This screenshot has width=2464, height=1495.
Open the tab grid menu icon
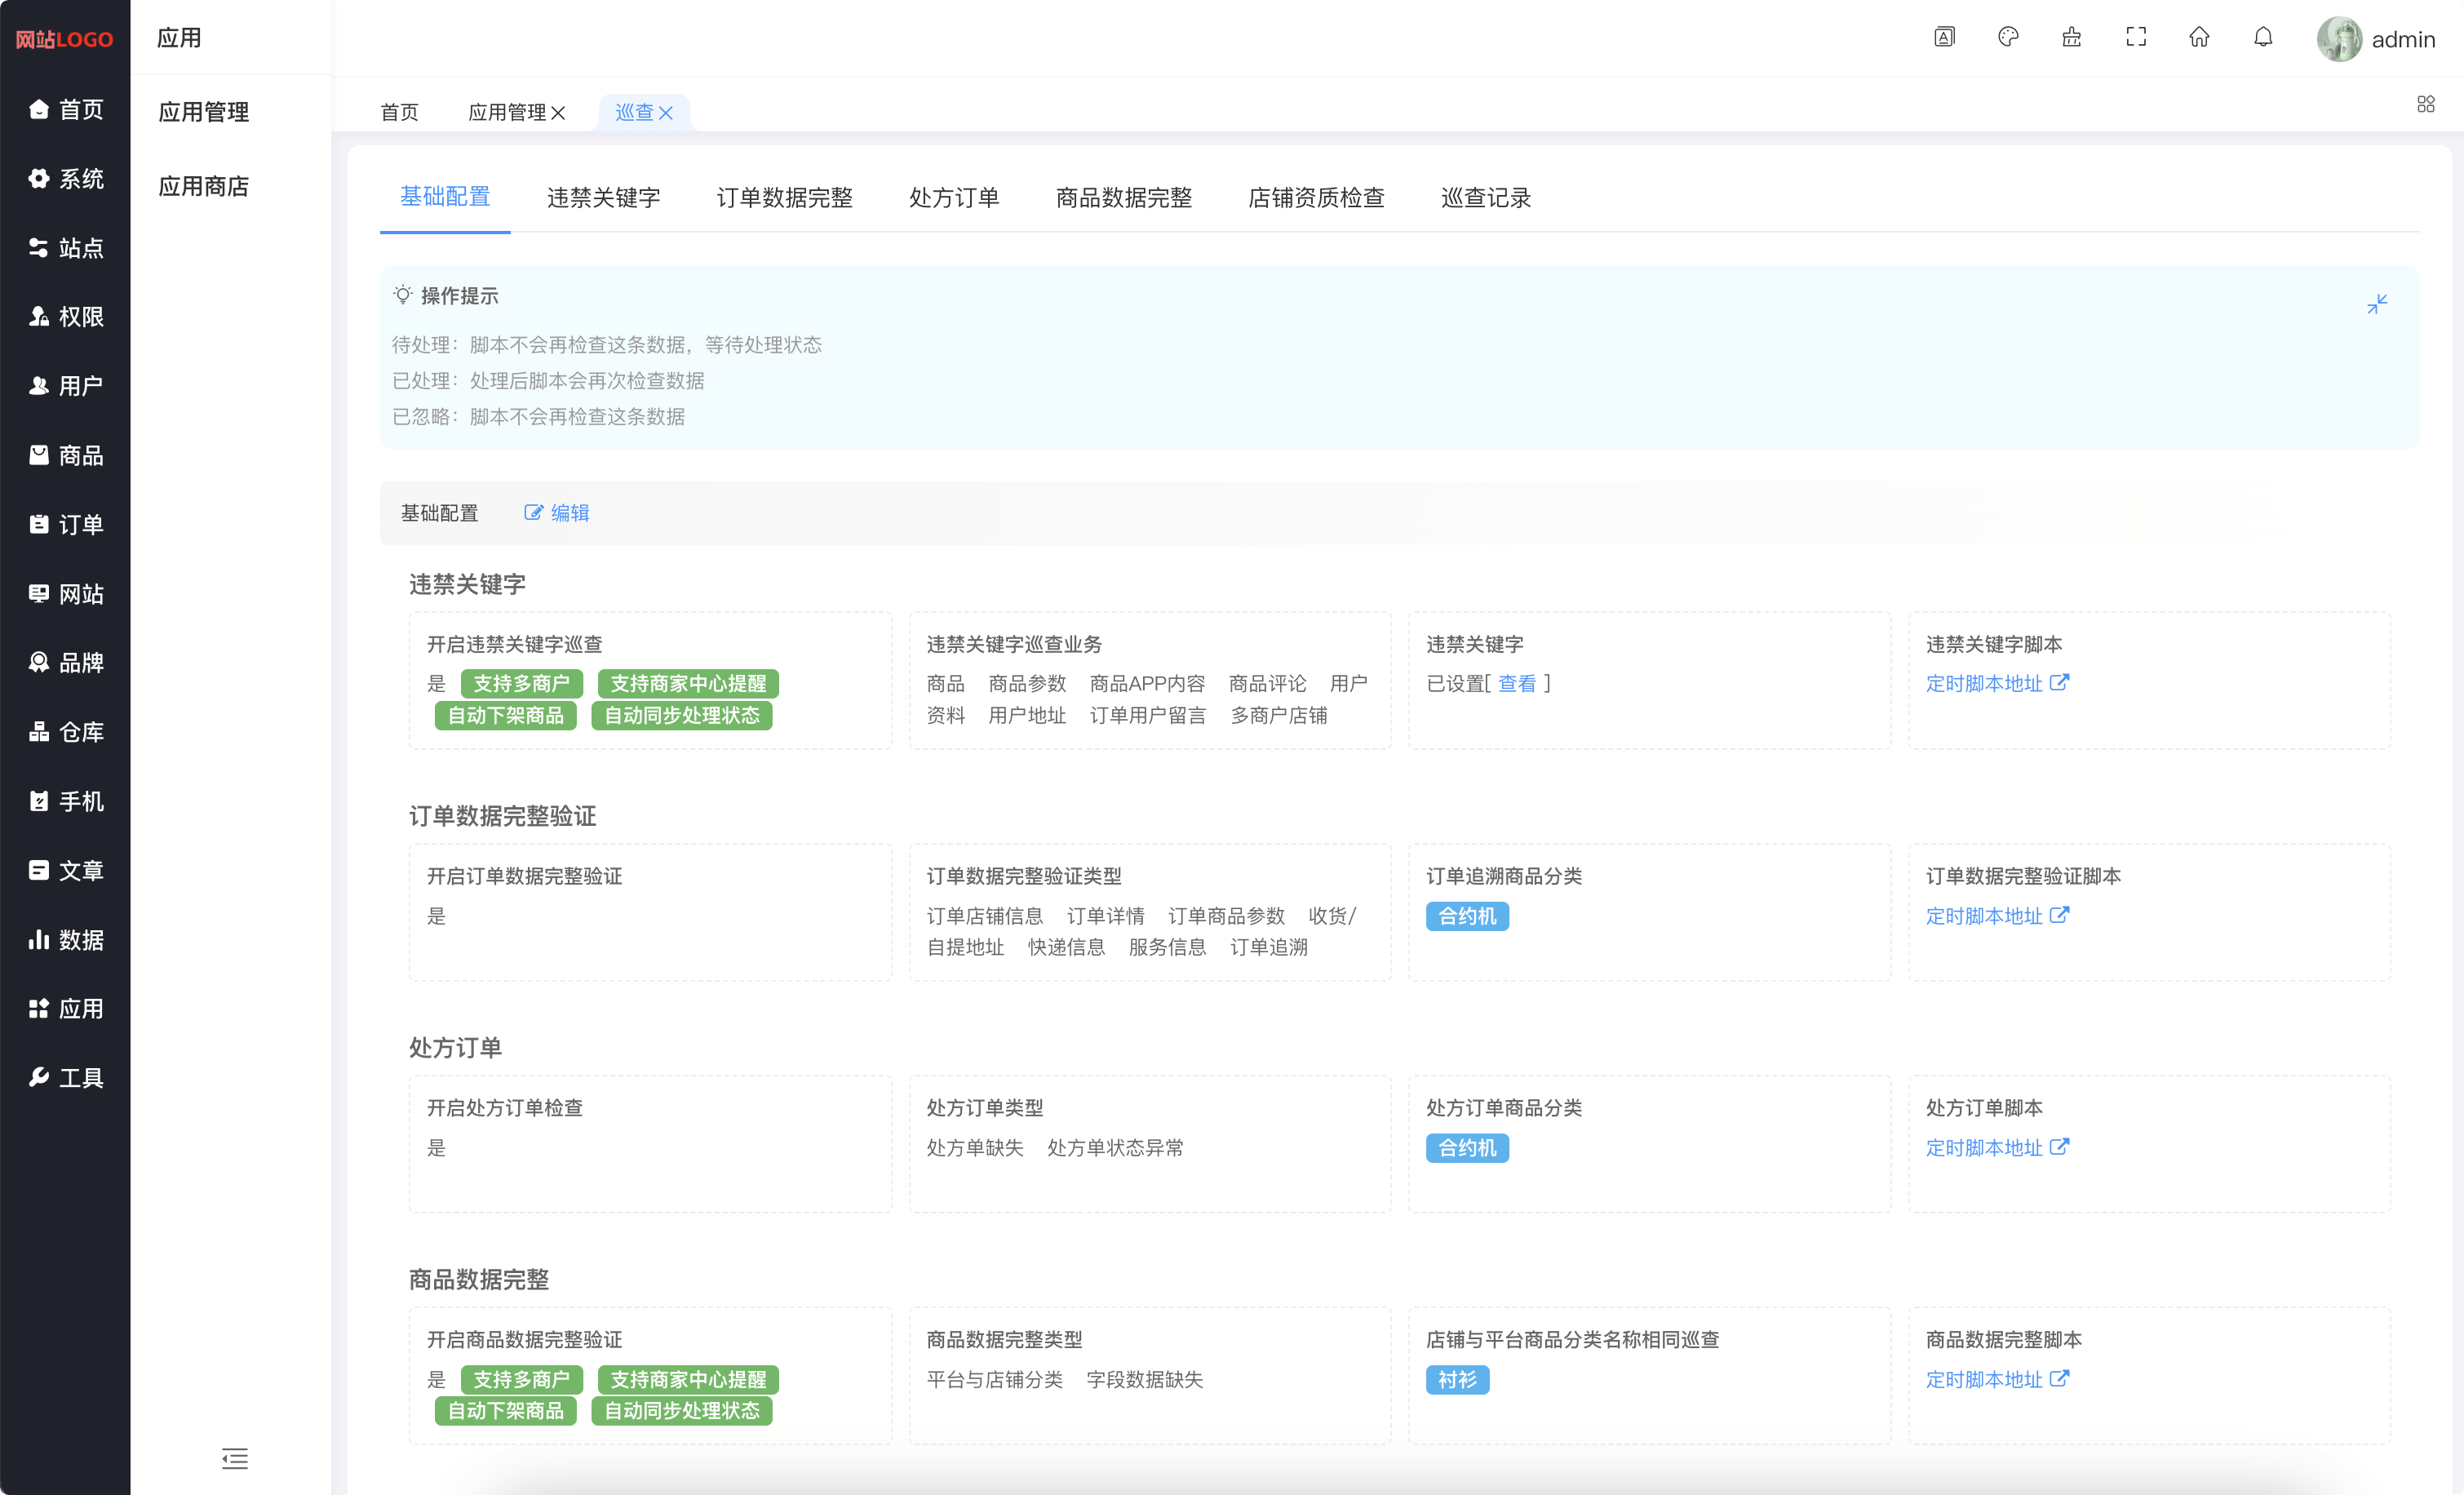coord(2425,104)
